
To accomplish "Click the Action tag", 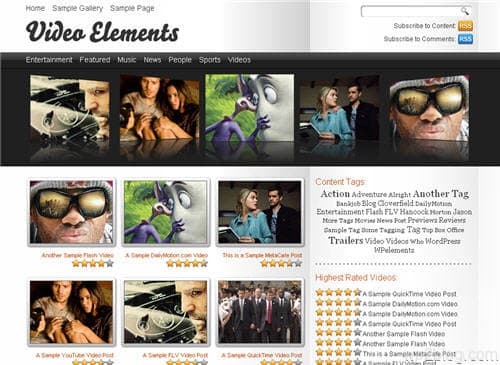I will coord(335,194).
